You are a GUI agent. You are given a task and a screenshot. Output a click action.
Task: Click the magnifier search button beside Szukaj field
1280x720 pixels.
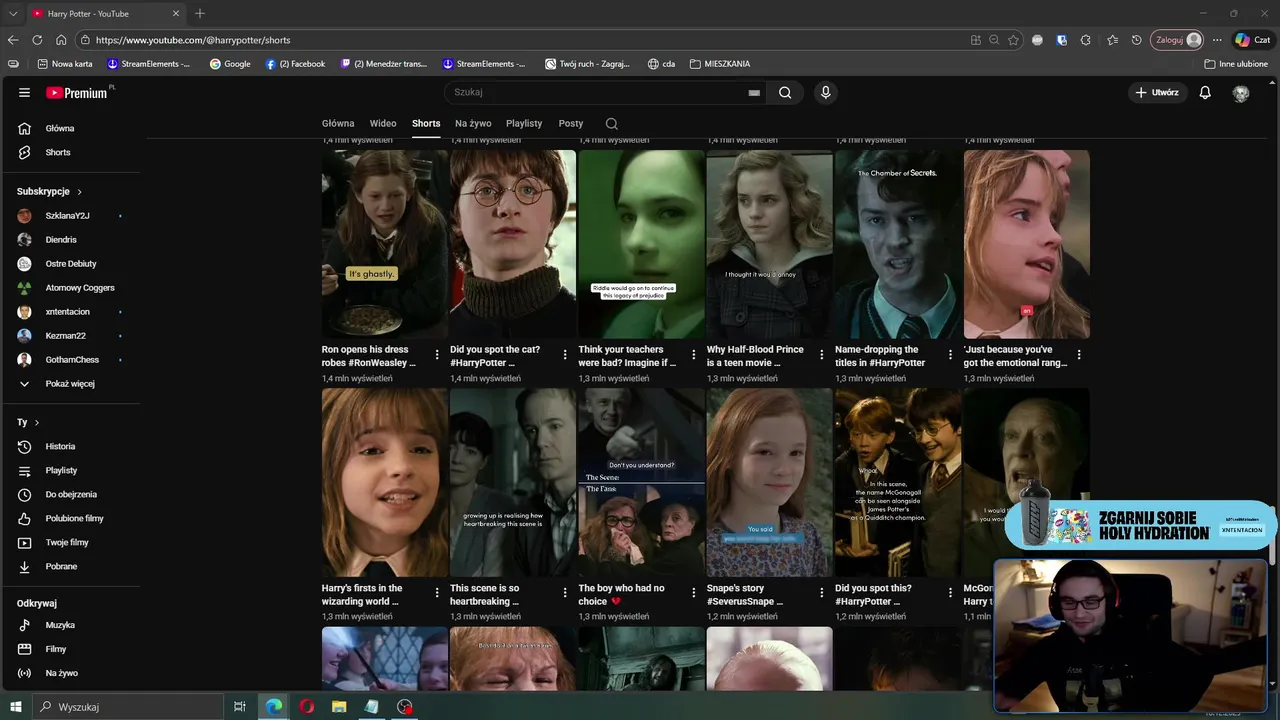785,93
